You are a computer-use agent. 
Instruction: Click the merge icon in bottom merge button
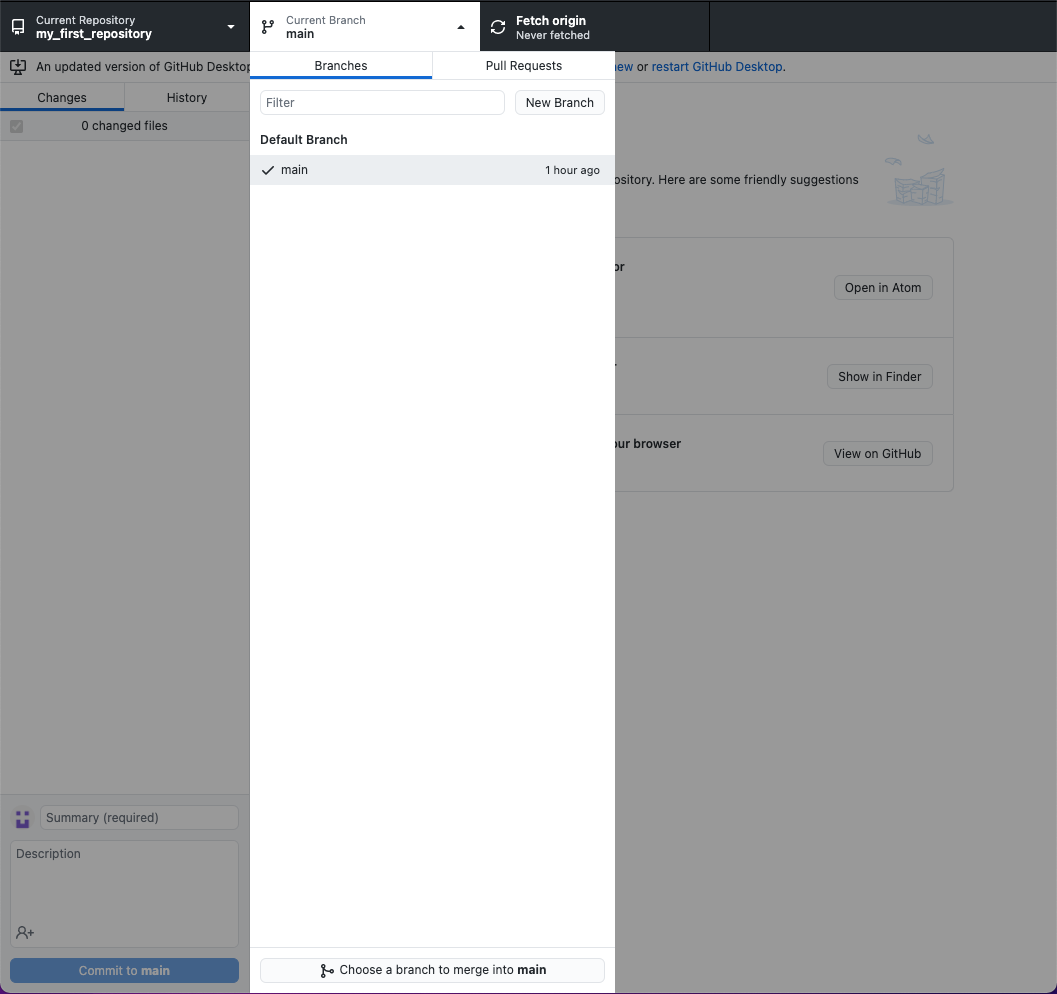(x=327, y=970)
